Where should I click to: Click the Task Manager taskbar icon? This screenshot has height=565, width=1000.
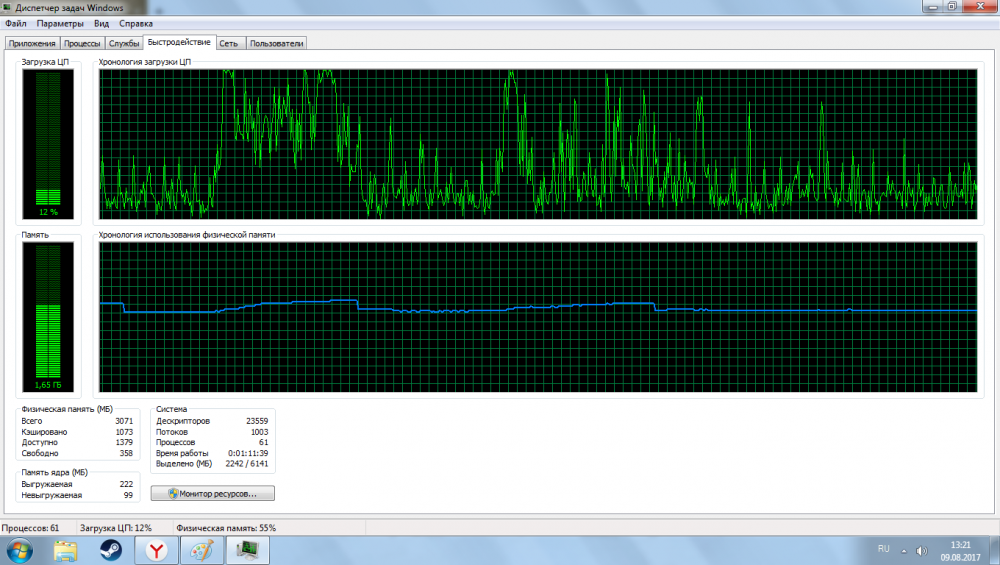pos(246,550)
